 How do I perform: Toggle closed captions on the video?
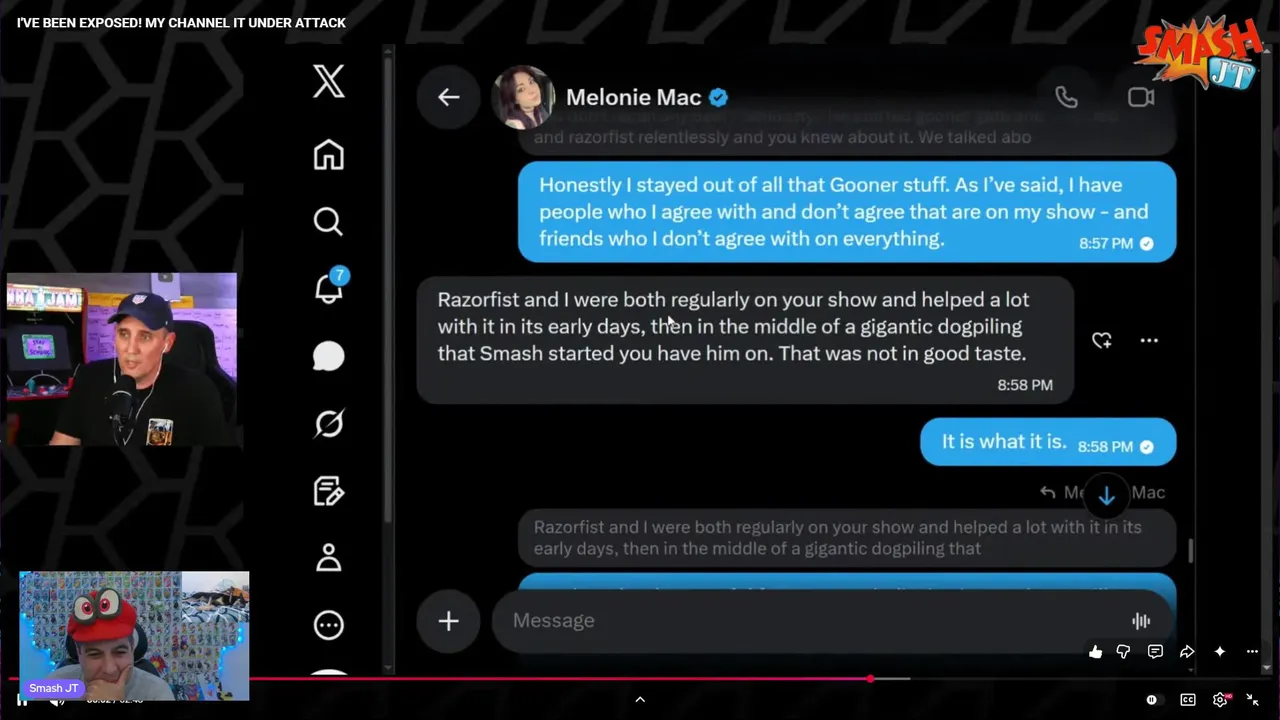coord(1188,700)
